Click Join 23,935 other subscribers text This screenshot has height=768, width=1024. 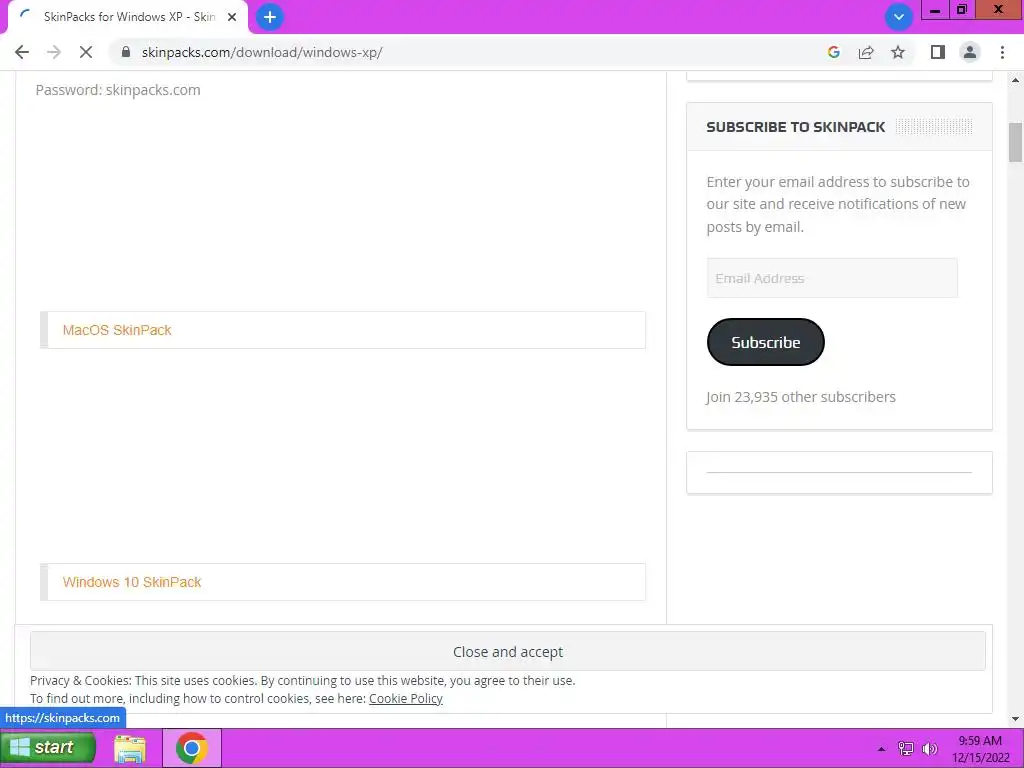coord(801,397)
